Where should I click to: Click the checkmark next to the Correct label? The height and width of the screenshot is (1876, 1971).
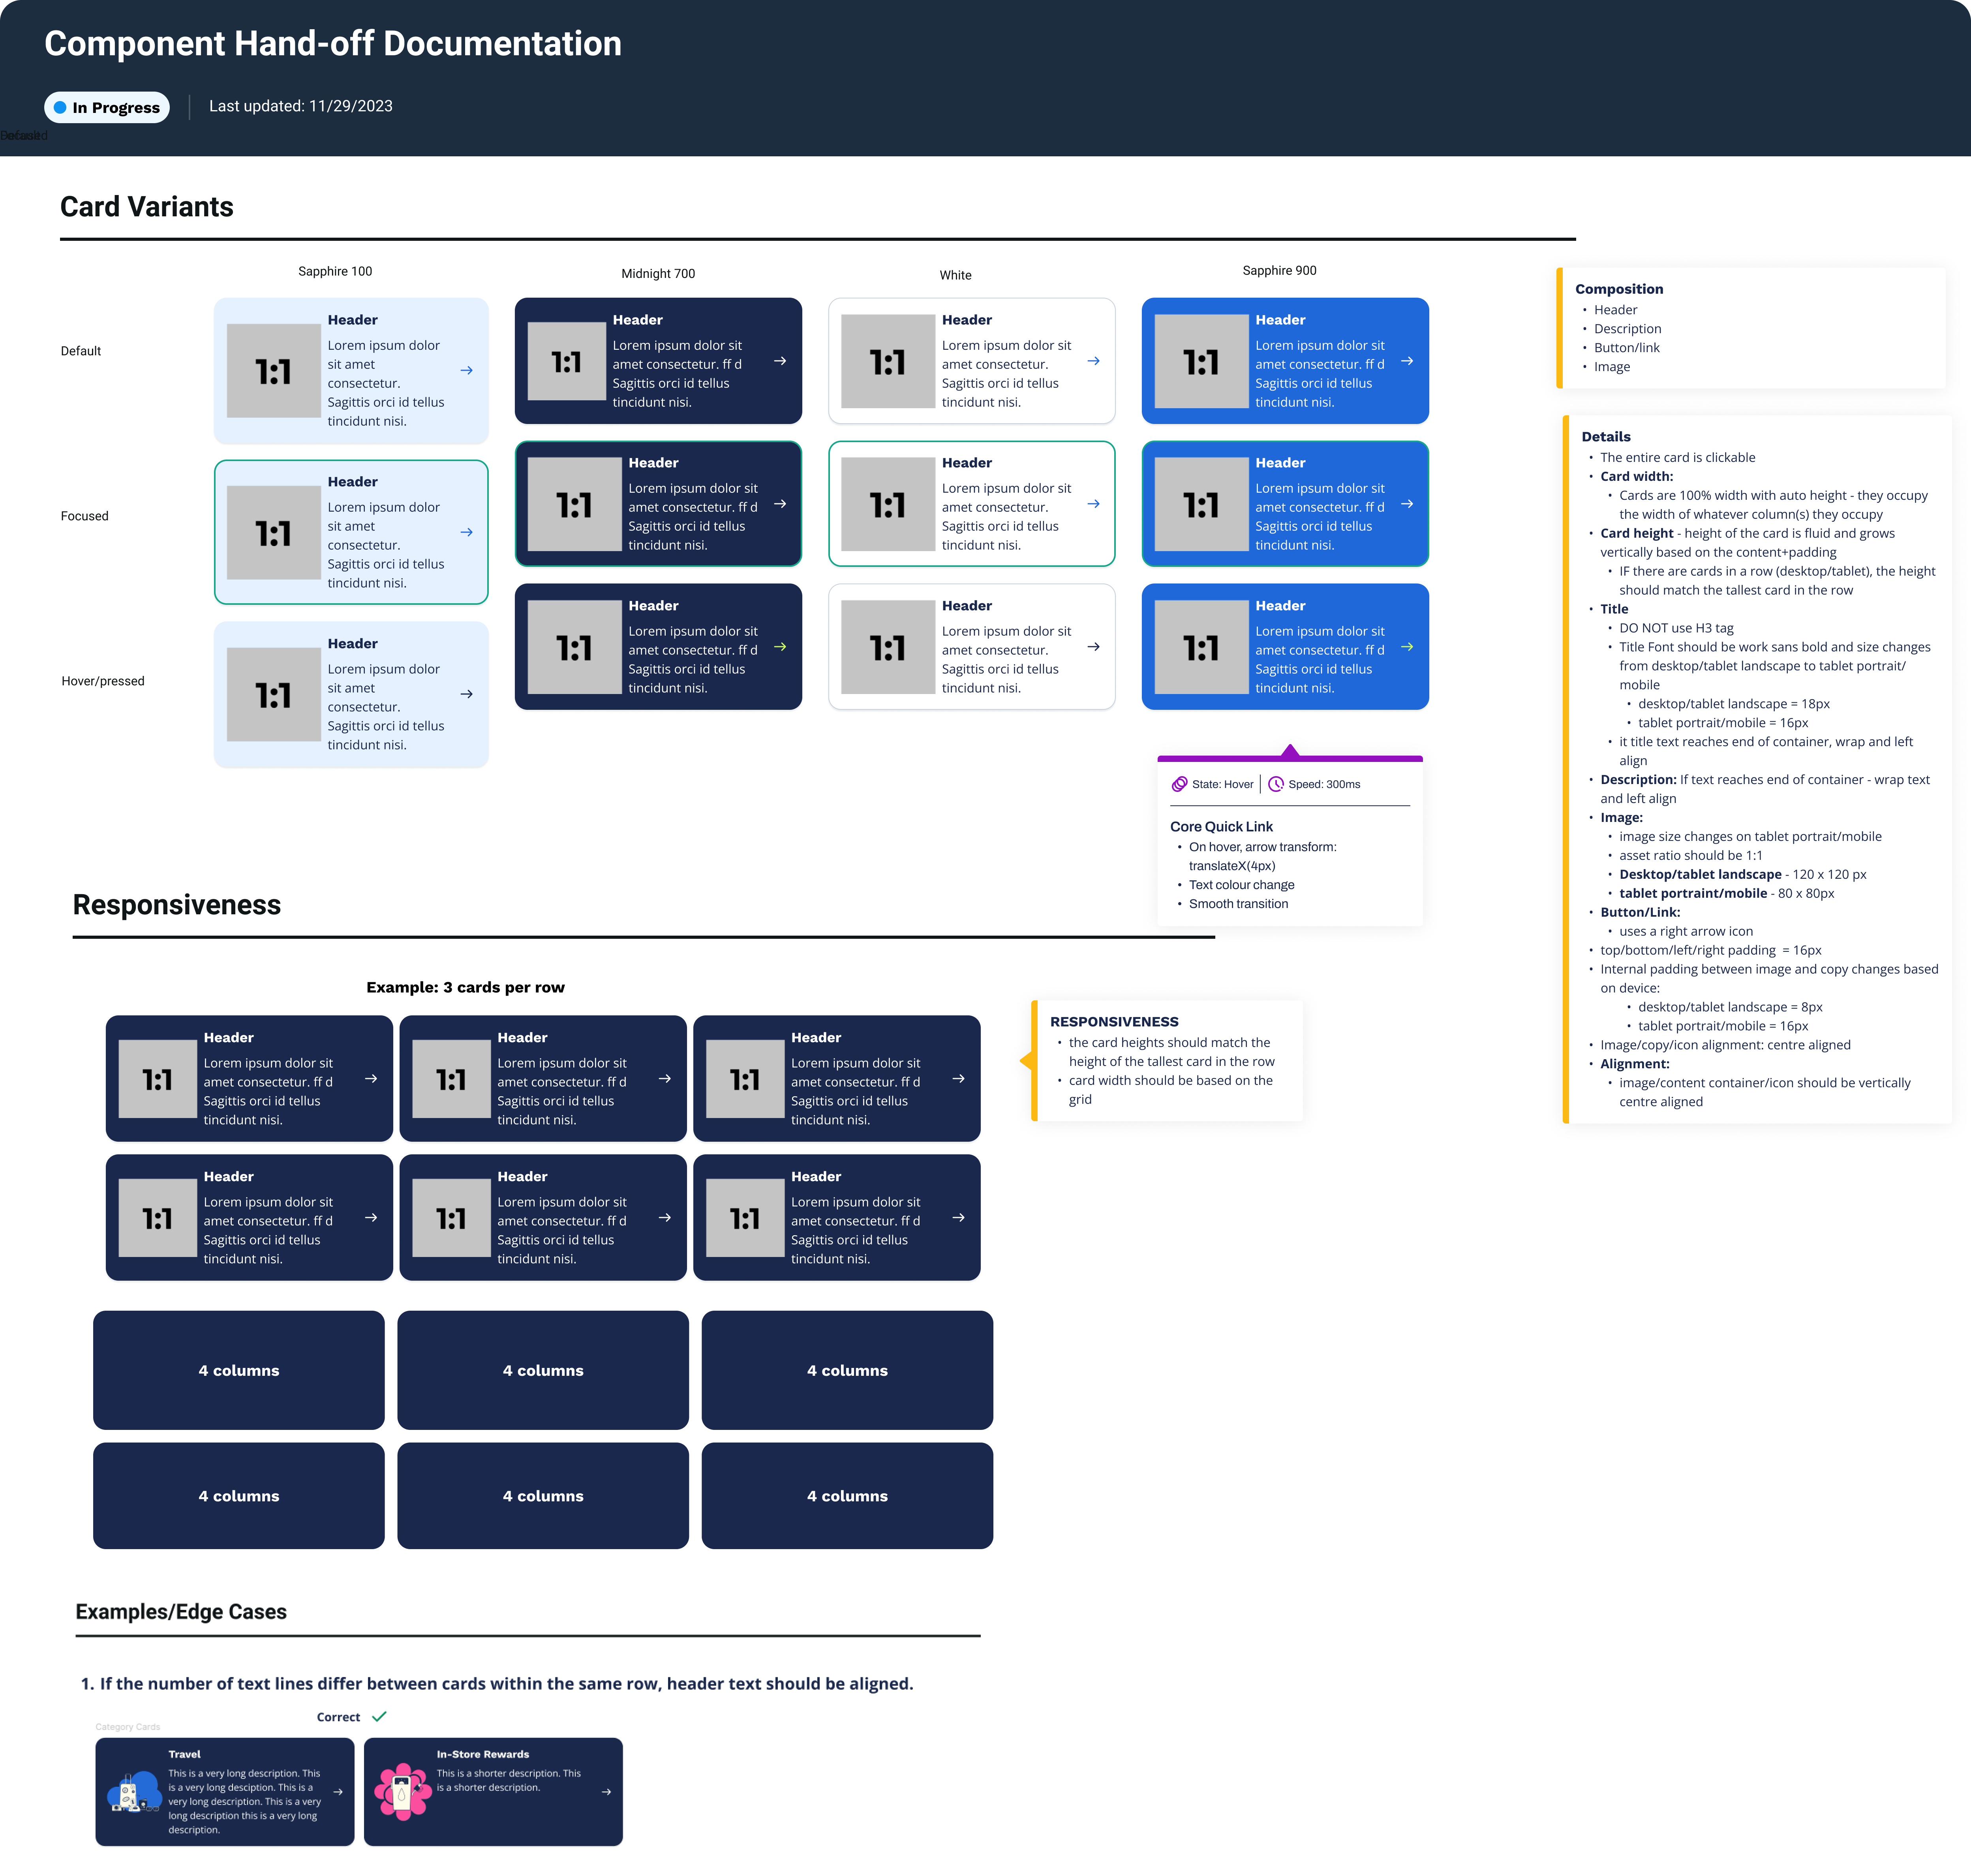pyautogui.click(x=379, y=1716)
